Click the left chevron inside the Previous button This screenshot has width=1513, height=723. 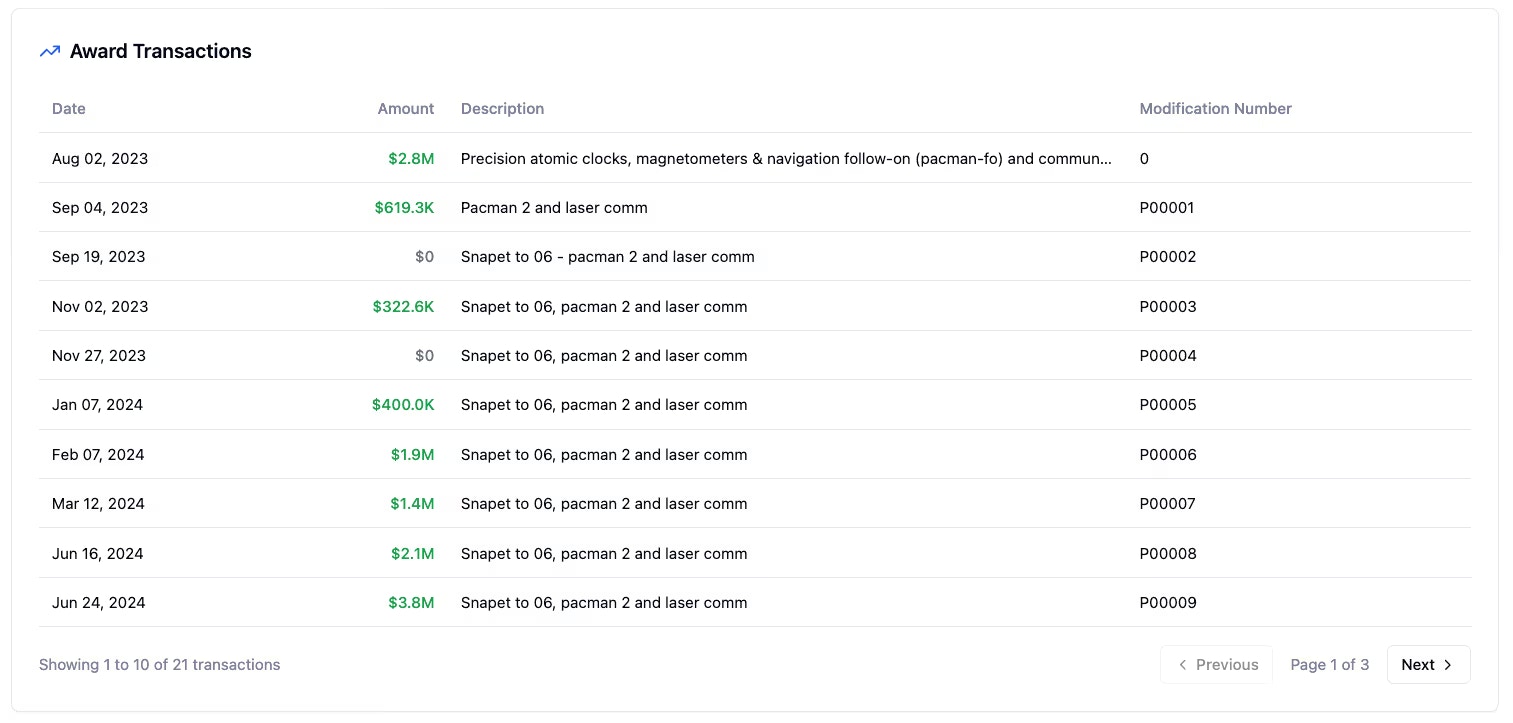pos(1183,664)
